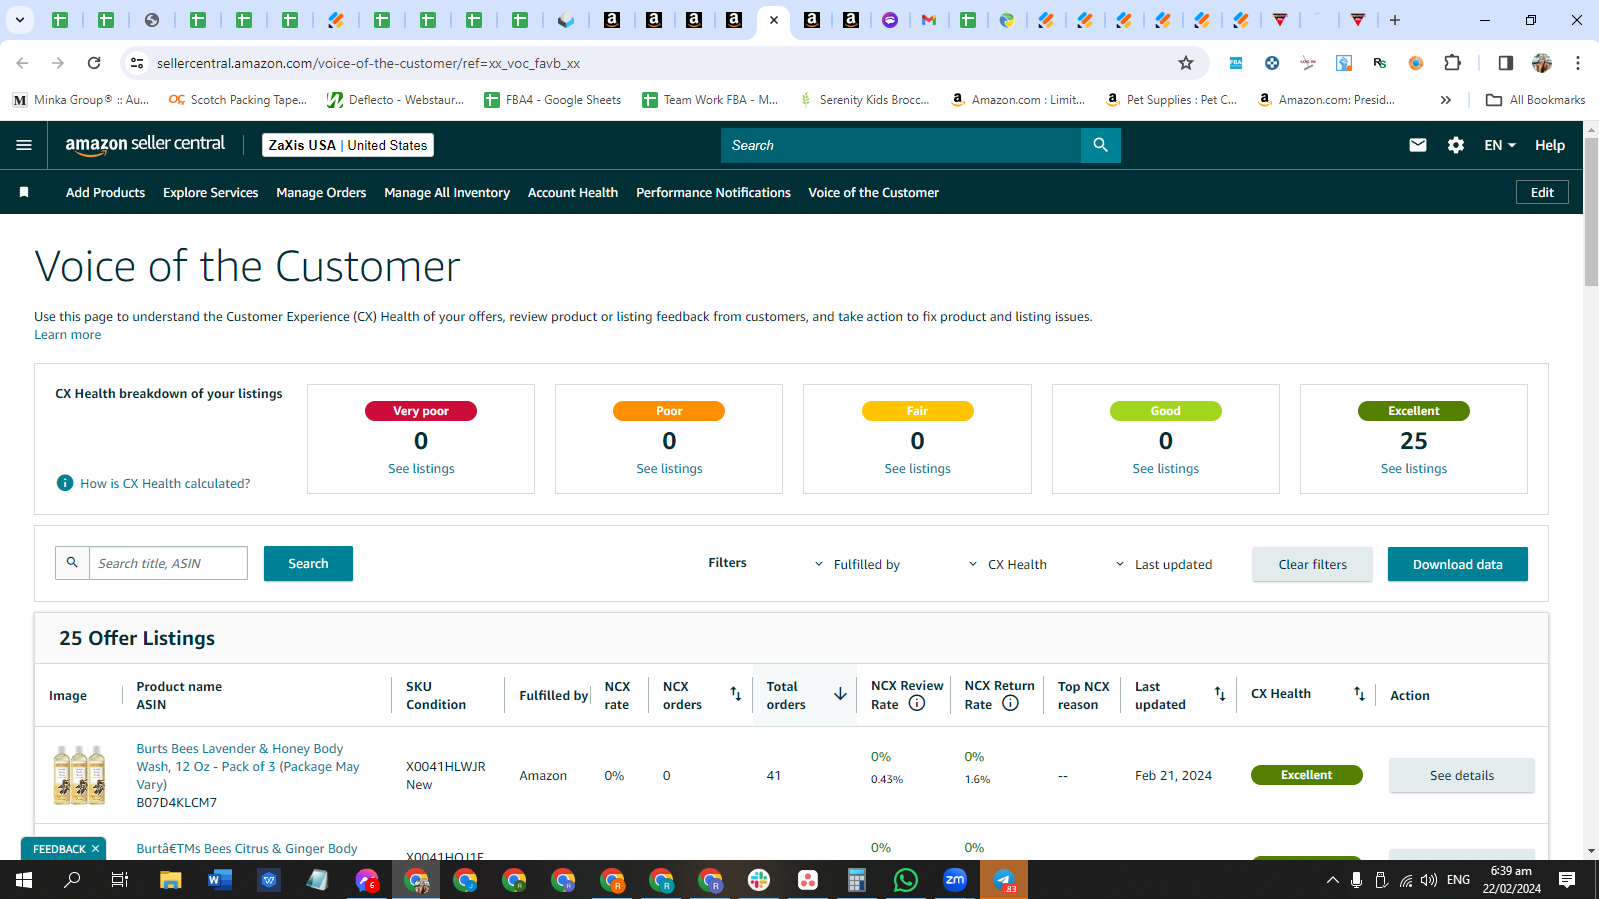Close the FEEDBACK tab with its X
1599x899 pixels.
click(95, 849)
